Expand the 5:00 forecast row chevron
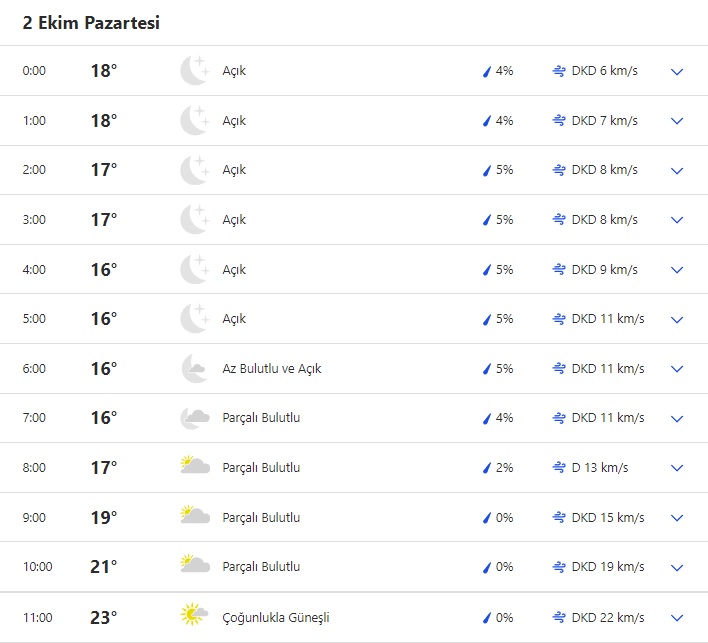Screen dimensions: 708x643 tap(677, 320)
